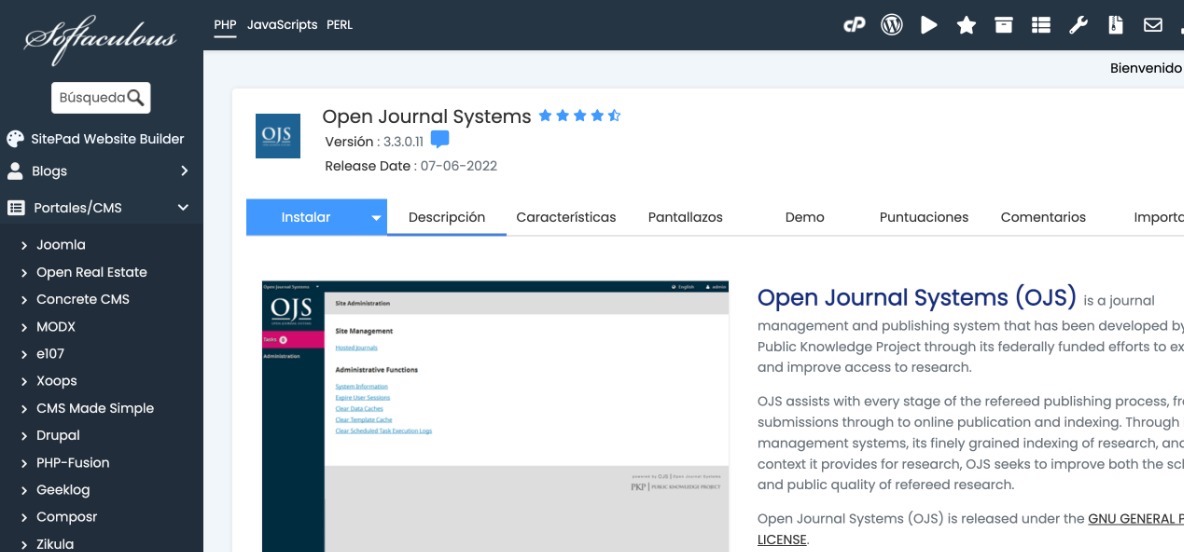Open the Demo tab
This screenshot has height=552, width=1184.
coord(805,217)
